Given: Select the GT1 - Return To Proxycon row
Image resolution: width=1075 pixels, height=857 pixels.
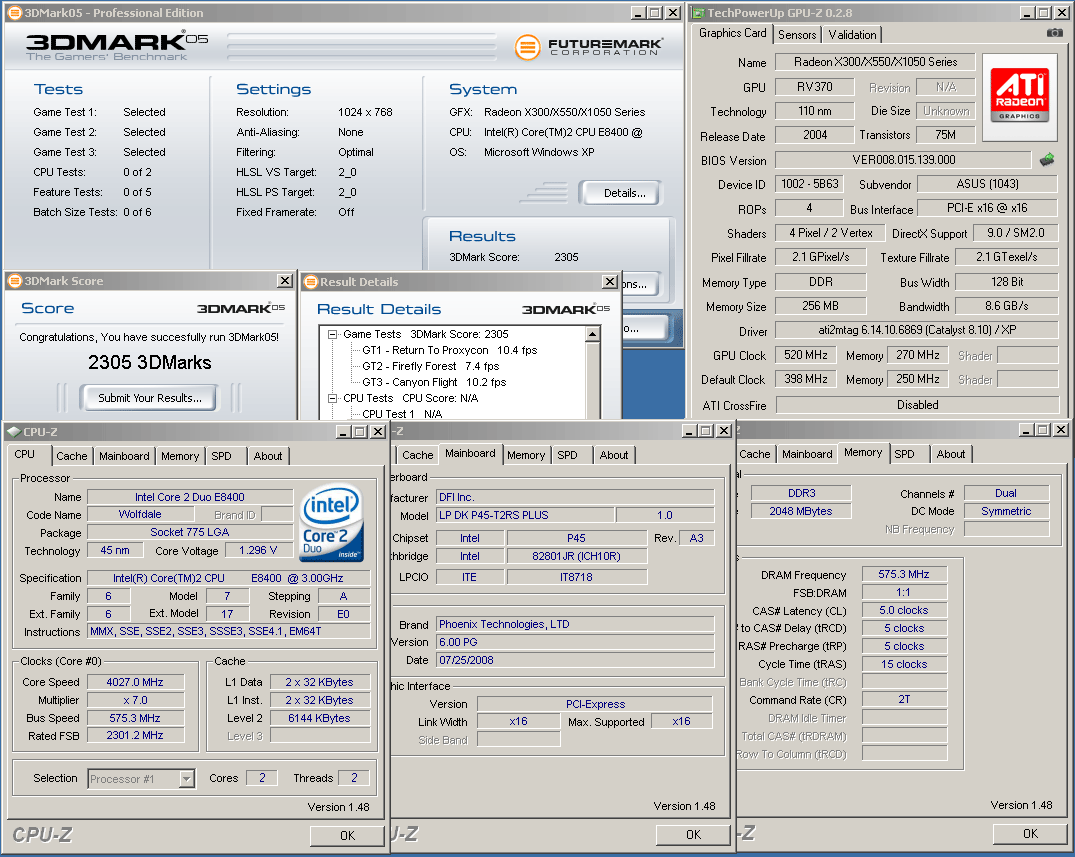Looking at the screenshot, I should click(x=449, y=350).
